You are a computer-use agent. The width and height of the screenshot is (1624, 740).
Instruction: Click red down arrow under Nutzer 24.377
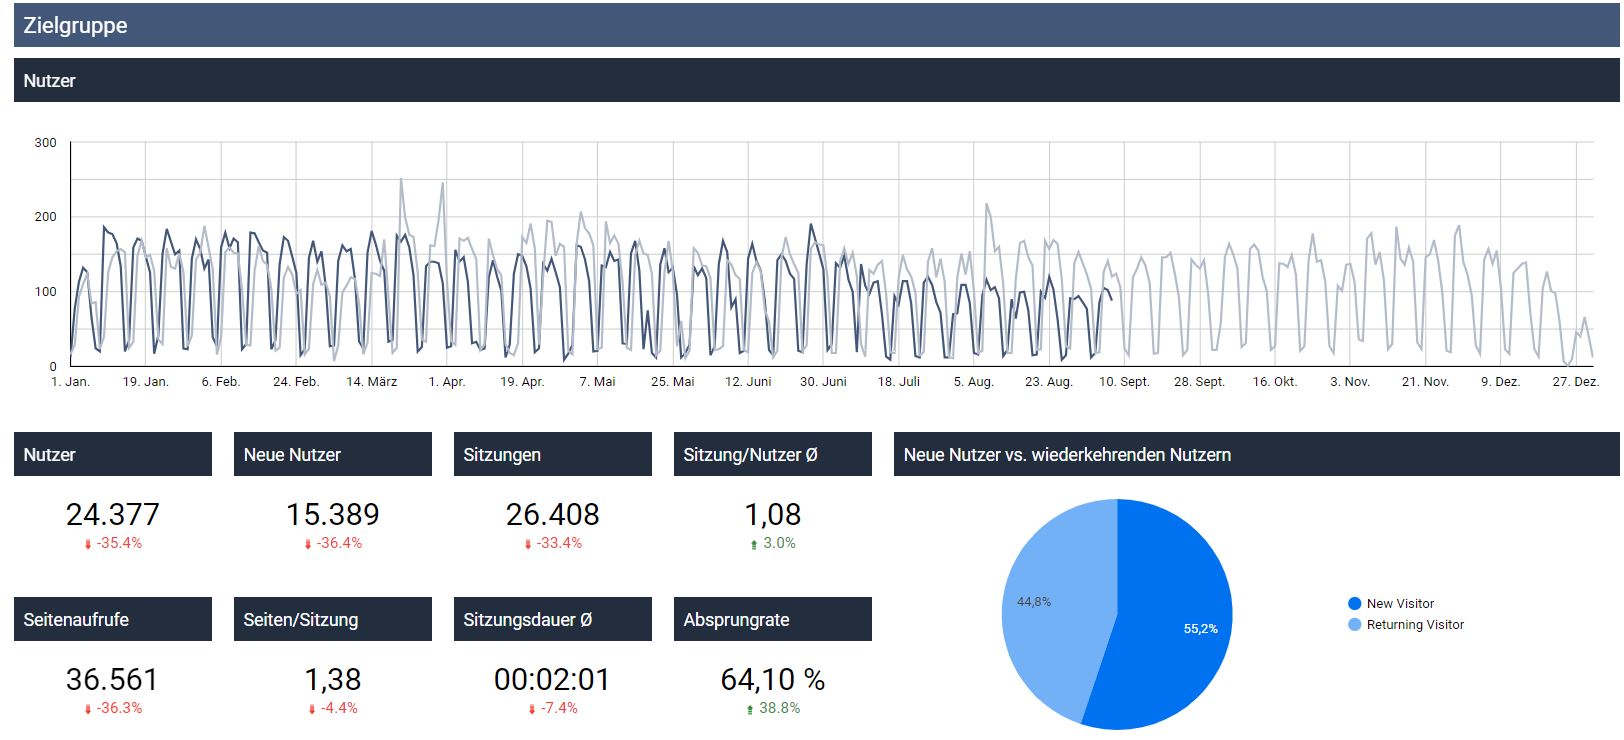pyautogui.click(x=88, y=544)
